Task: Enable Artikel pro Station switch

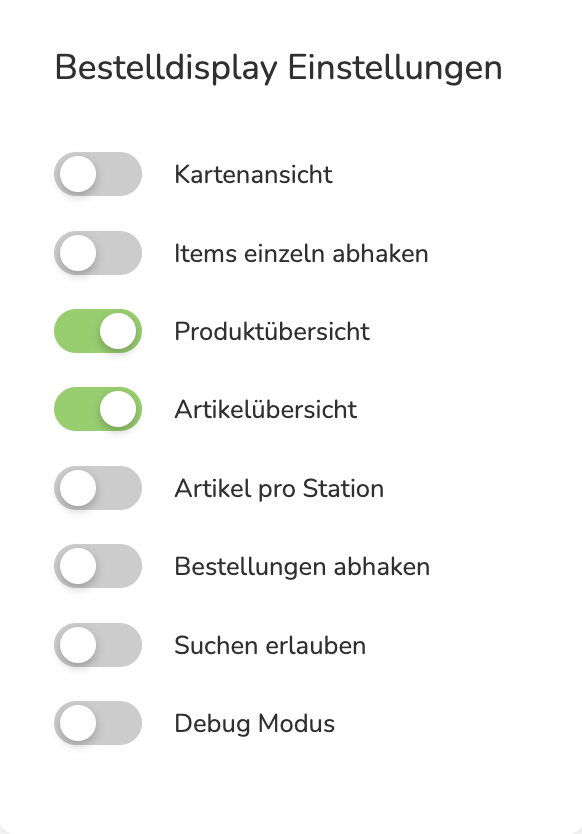Action: (x=98, y=488)
